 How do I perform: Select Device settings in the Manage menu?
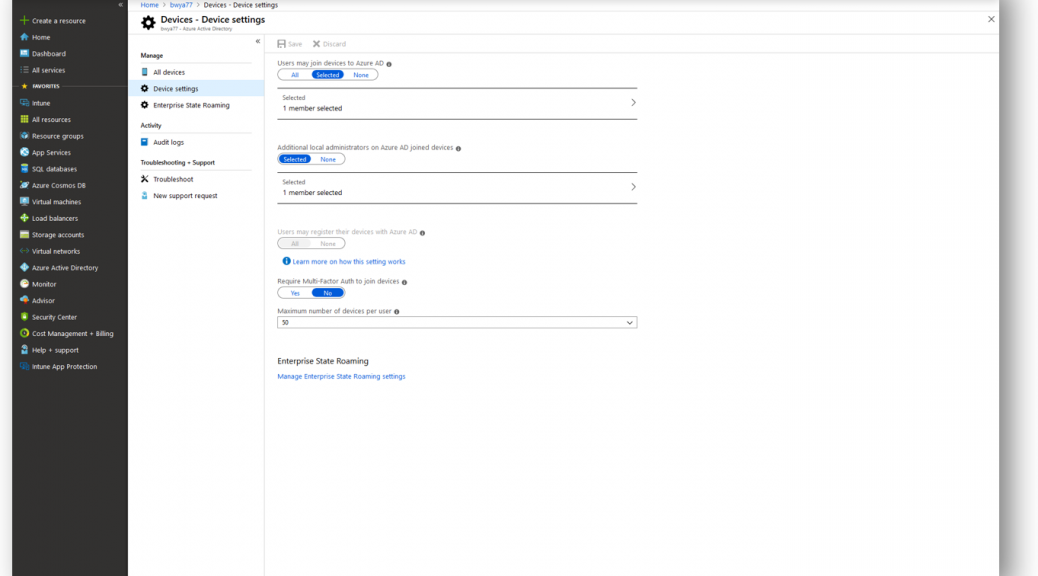196,89
